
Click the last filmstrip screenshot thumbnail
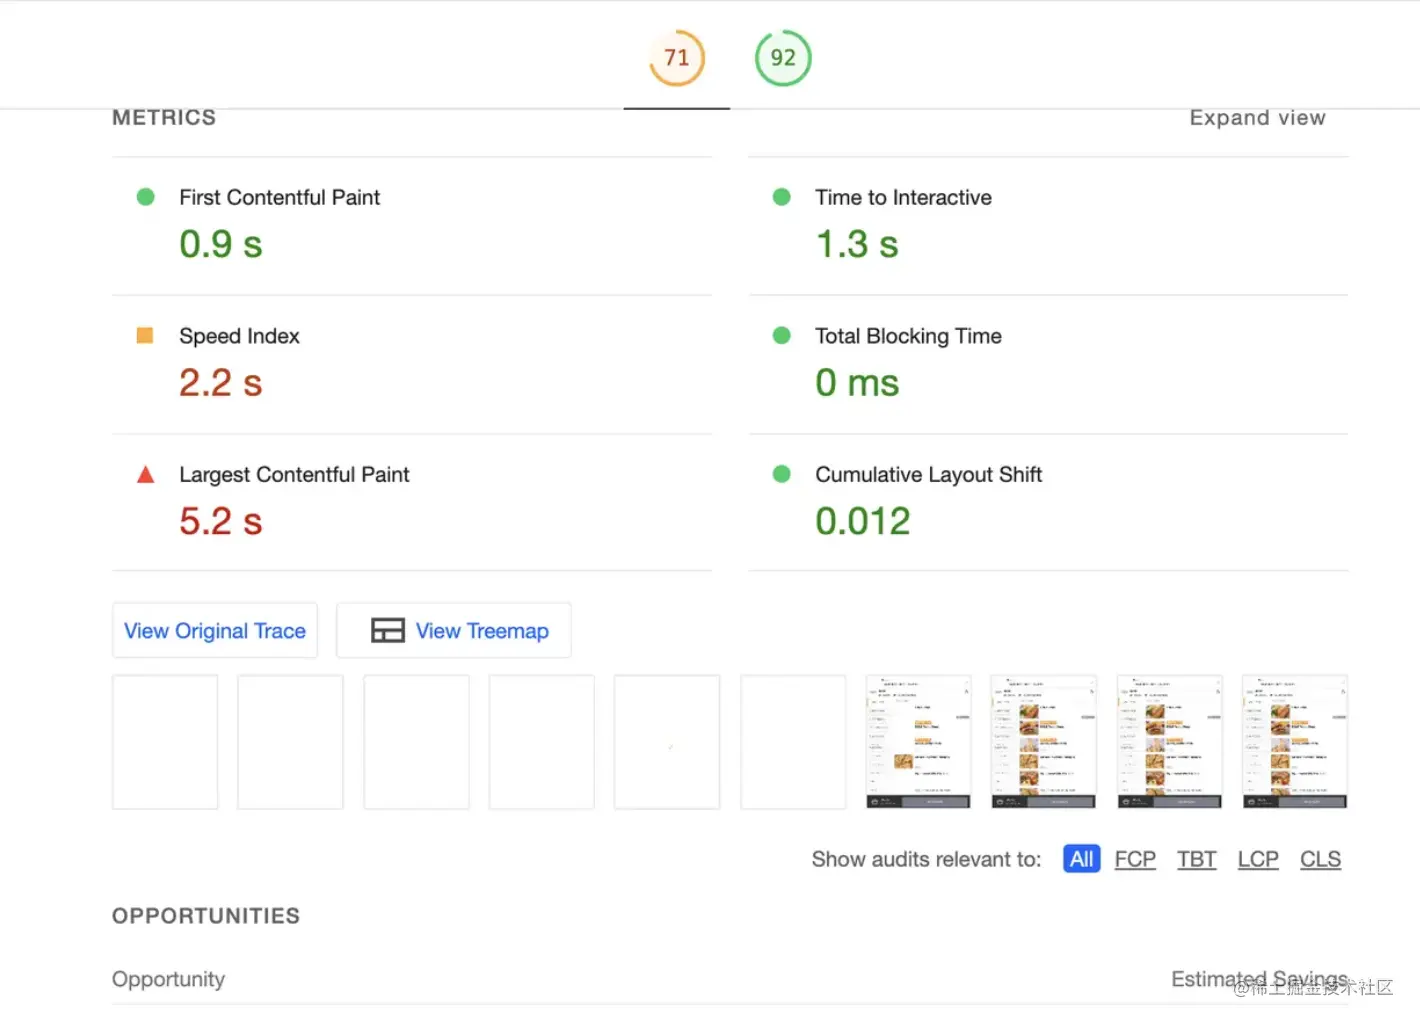[1294, 741]
